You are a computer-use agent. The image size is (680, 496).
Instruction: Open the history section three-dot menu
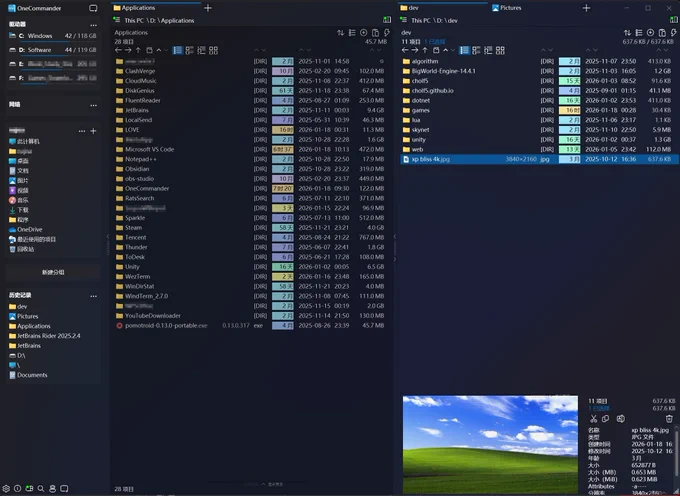pyautogui.click(x=93, y=296)
